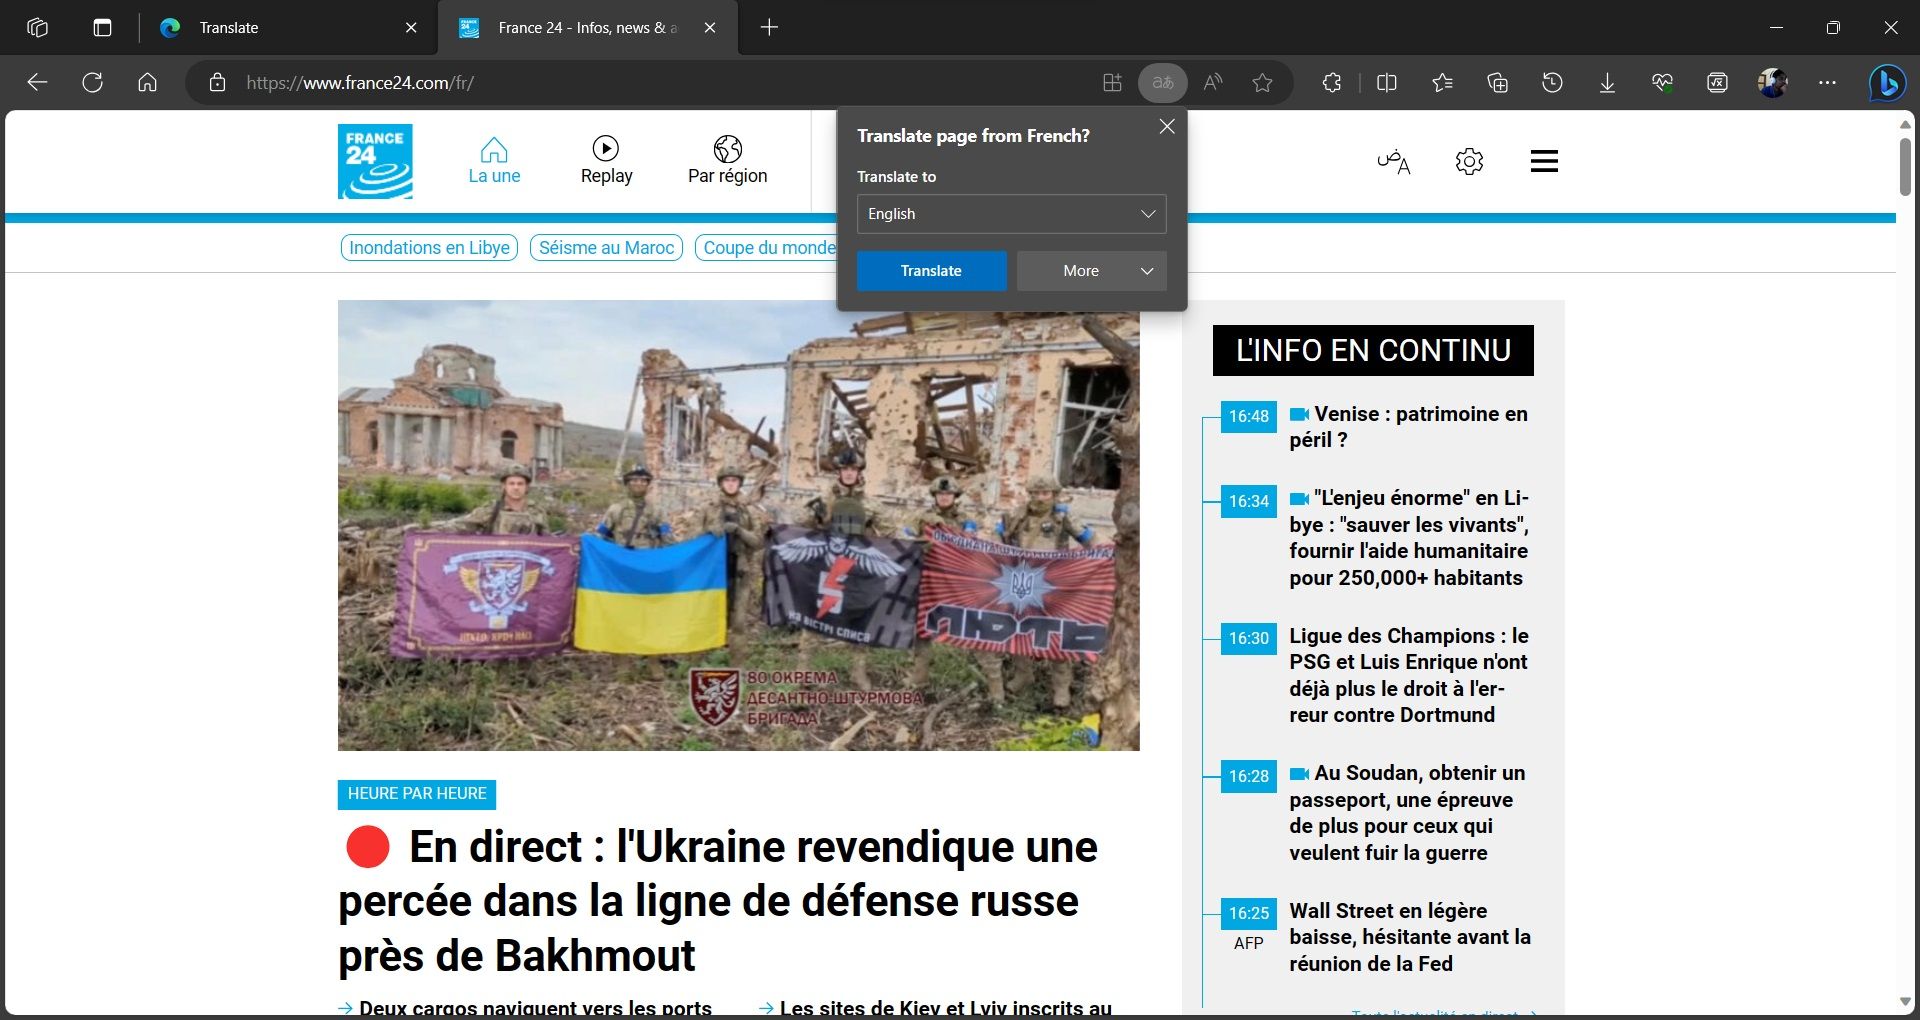Toggle the translate icon in address bar

pyautogui.click(x=1162, y=83)
